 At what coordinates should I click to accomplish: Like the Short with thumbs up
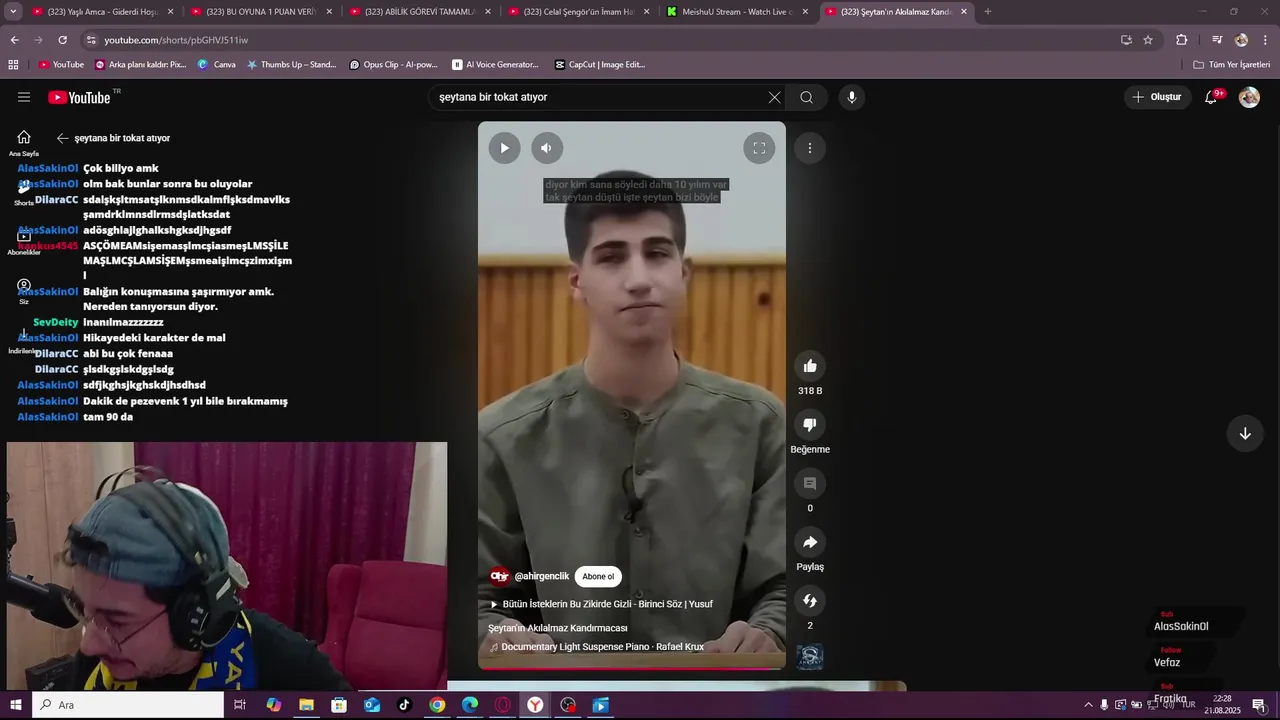click(x=810, y=366)
